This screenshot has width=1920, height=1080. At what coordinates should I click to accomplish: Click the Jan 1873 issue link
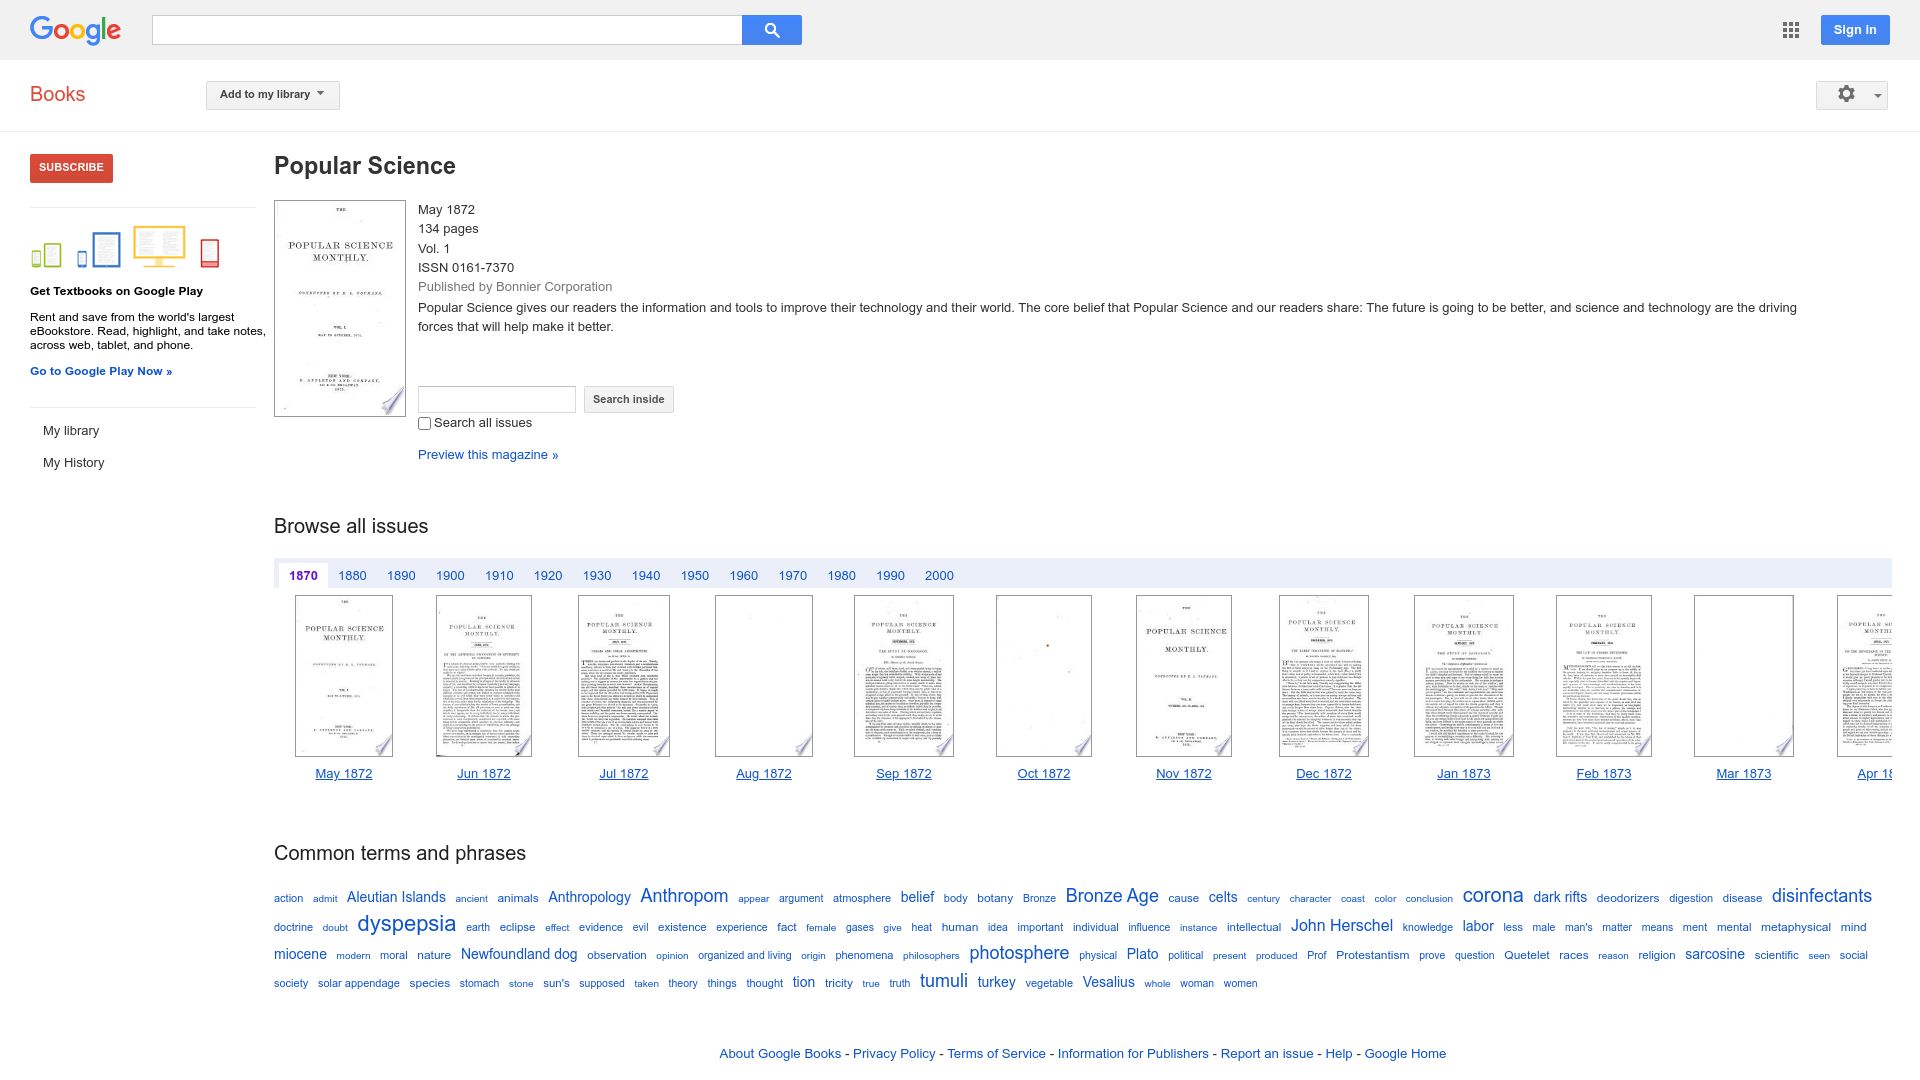[1464, 774]
